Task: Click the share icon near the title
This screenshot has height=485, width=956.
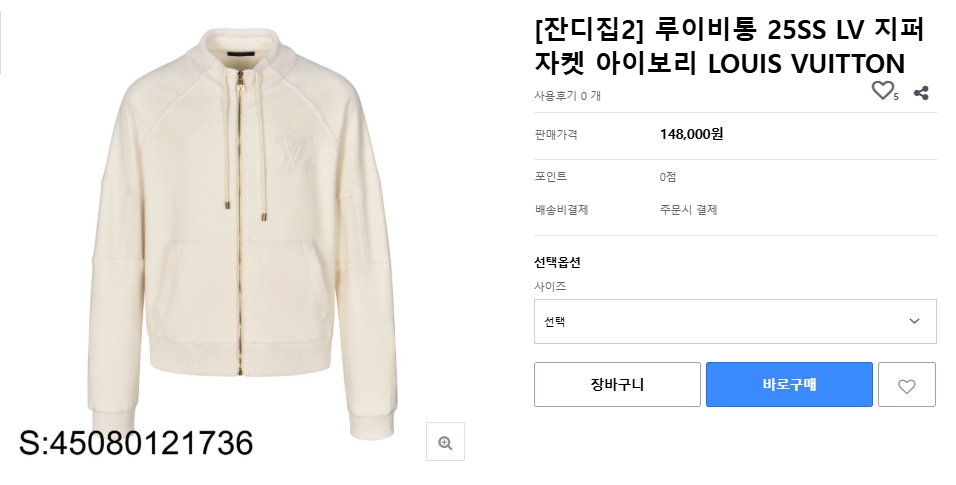Action: [922, 93]
